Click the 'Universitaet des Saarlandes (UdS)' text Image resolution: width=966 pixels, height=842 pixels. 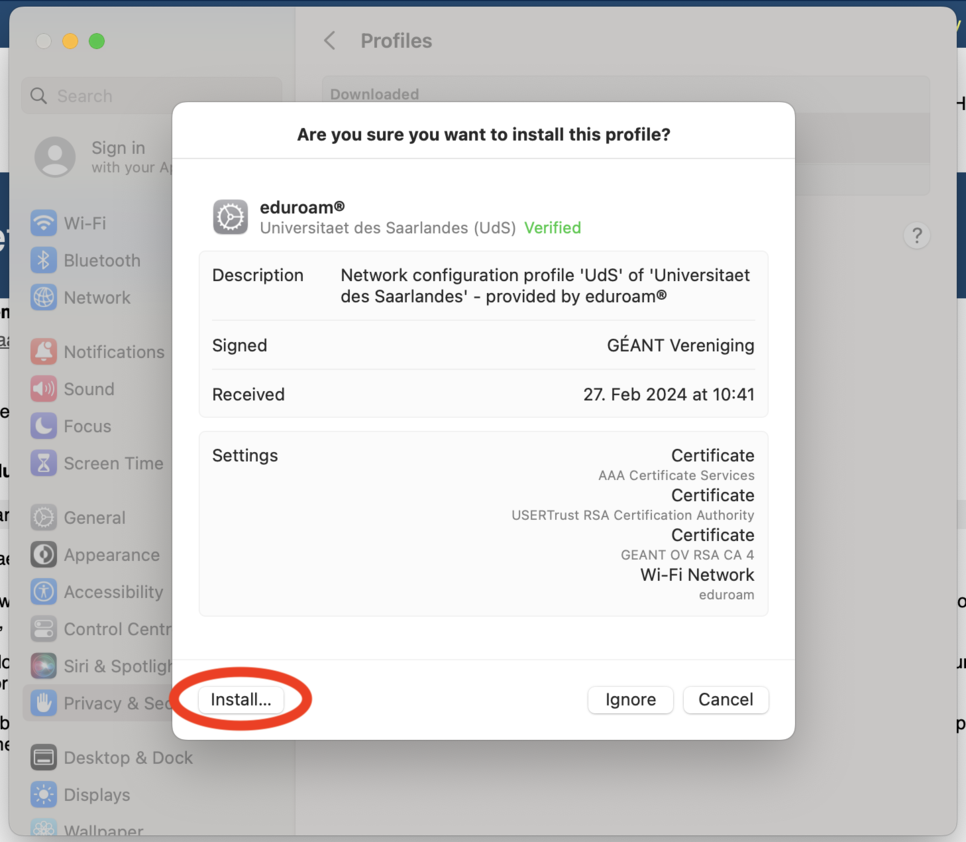point(388,228)
